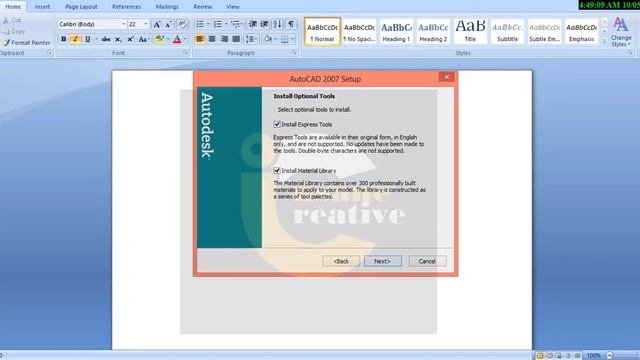Uncheck Install Express Tools

click(x=277, y=124)
